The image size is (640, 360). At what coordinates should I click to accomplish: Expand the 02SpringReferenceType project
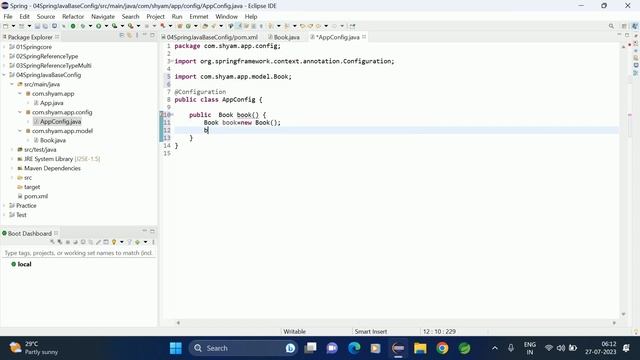(4, 56)
